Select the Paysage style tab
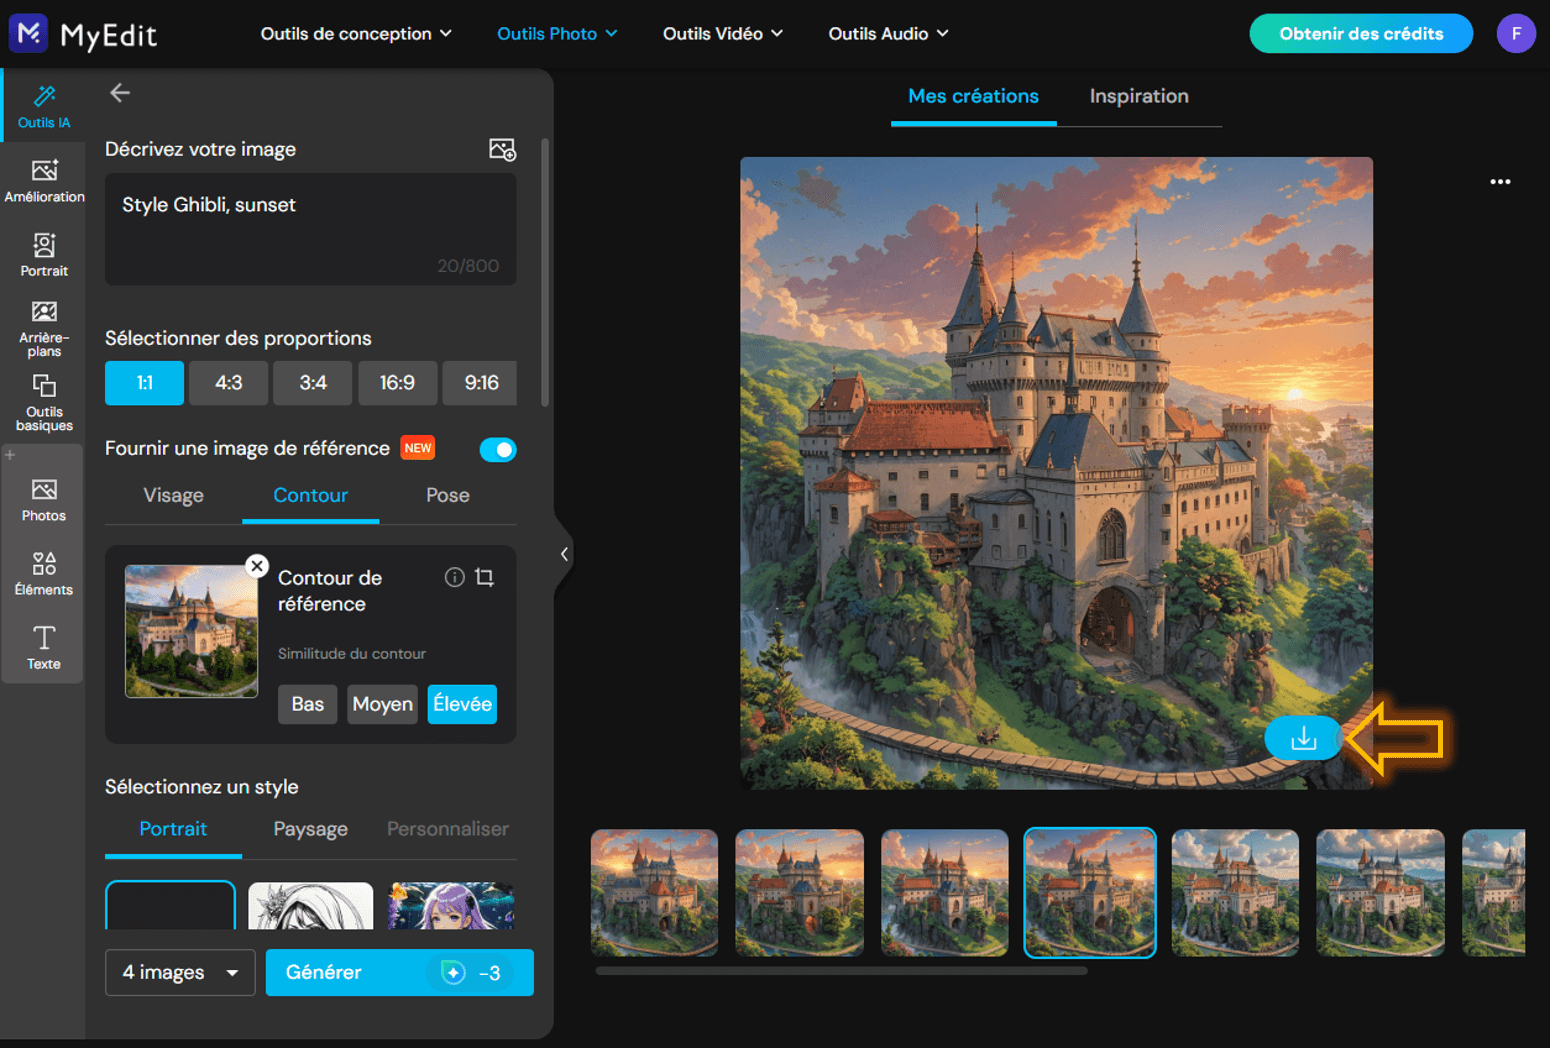Screen dimensions: 1550x1048 (310, 829)
